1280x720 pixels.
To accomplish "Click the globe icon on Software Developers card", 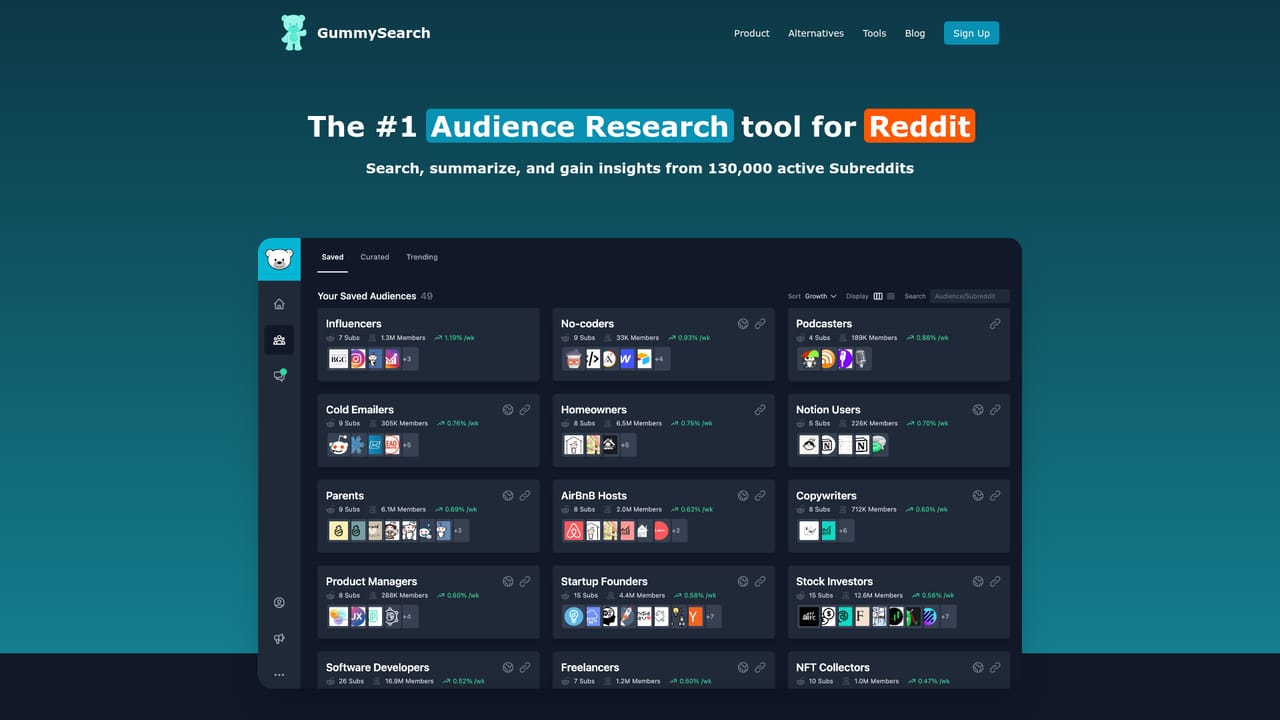I will click(508, 668).
